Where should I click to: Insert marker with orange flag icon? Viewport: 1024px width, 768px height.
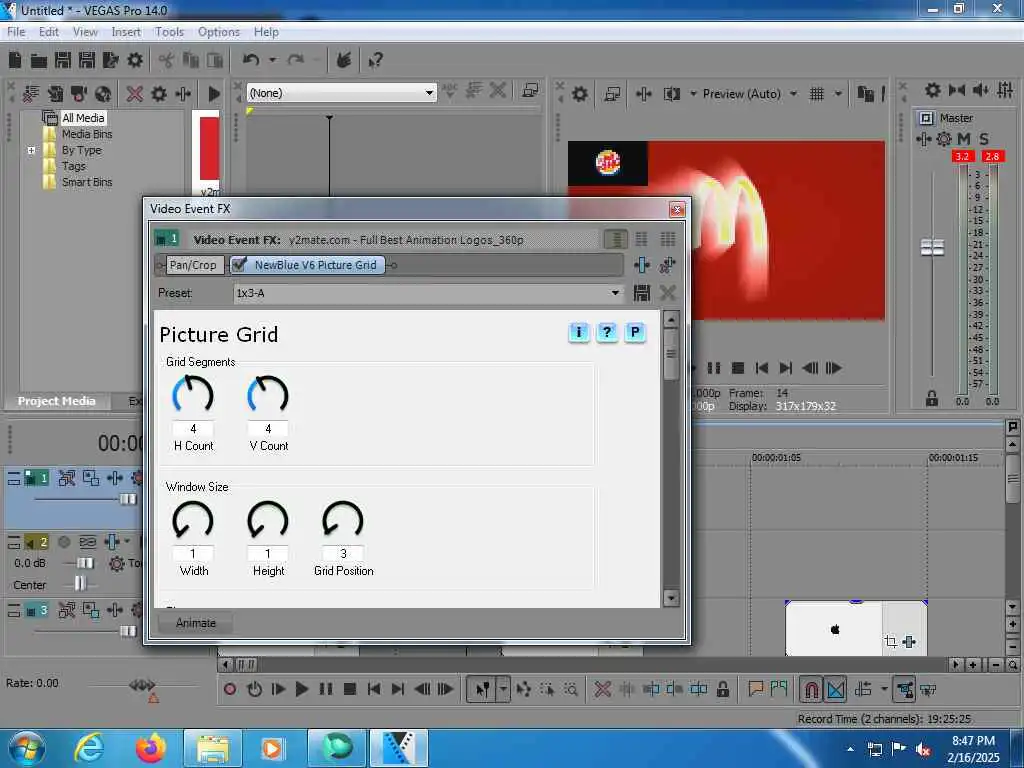[x=756, y=688]
